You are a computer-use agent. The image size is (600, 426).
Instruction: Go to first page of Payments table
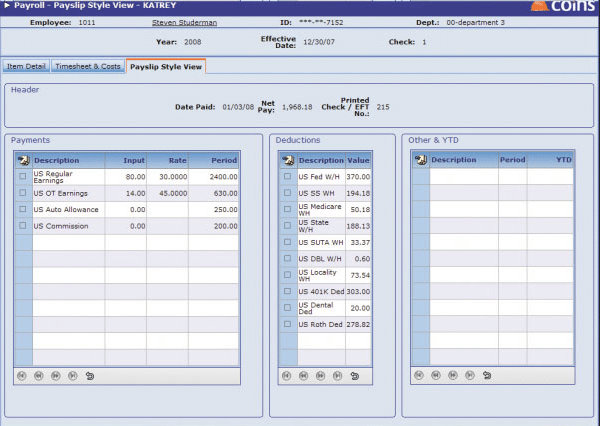point(22,376)
